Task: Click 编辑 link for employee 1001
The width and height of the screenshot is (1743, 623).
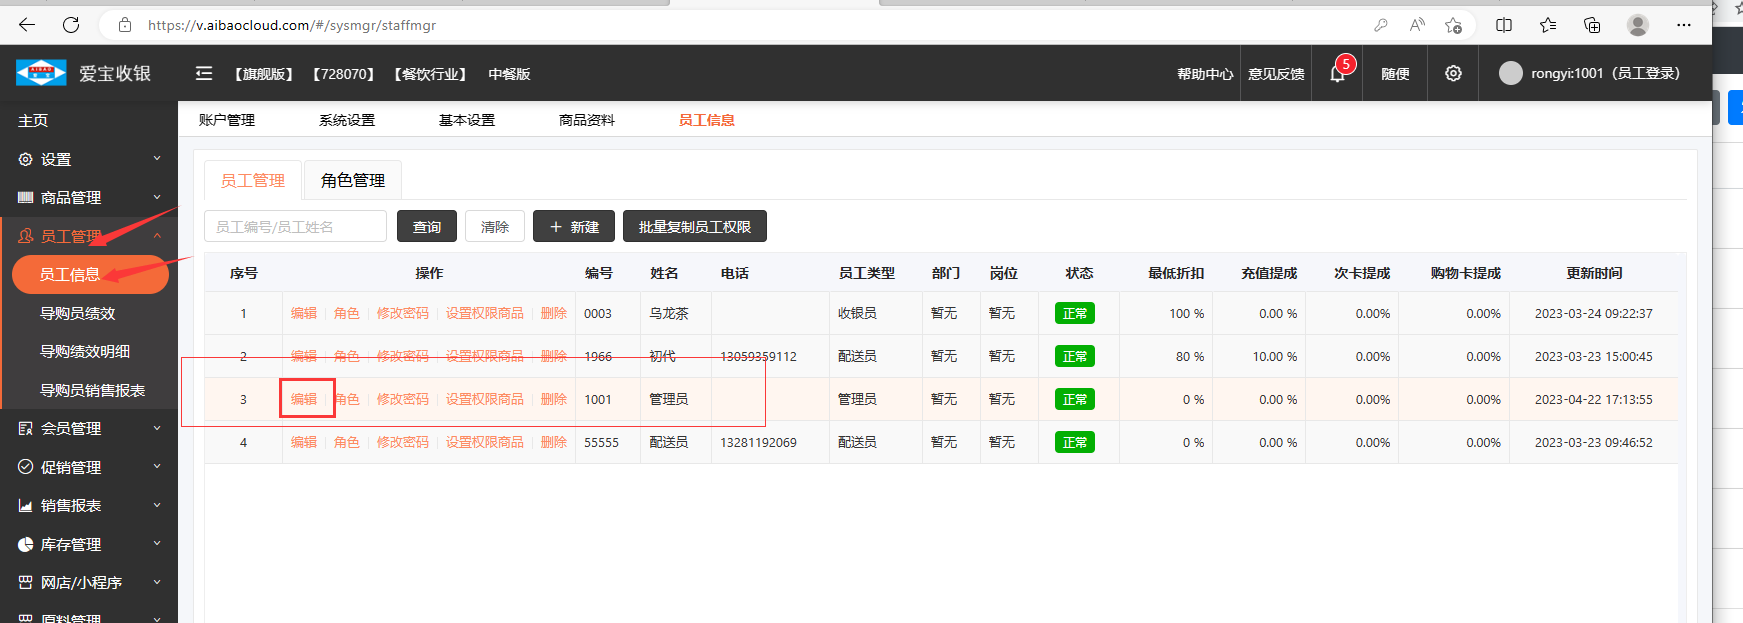Action: (304, 400)
